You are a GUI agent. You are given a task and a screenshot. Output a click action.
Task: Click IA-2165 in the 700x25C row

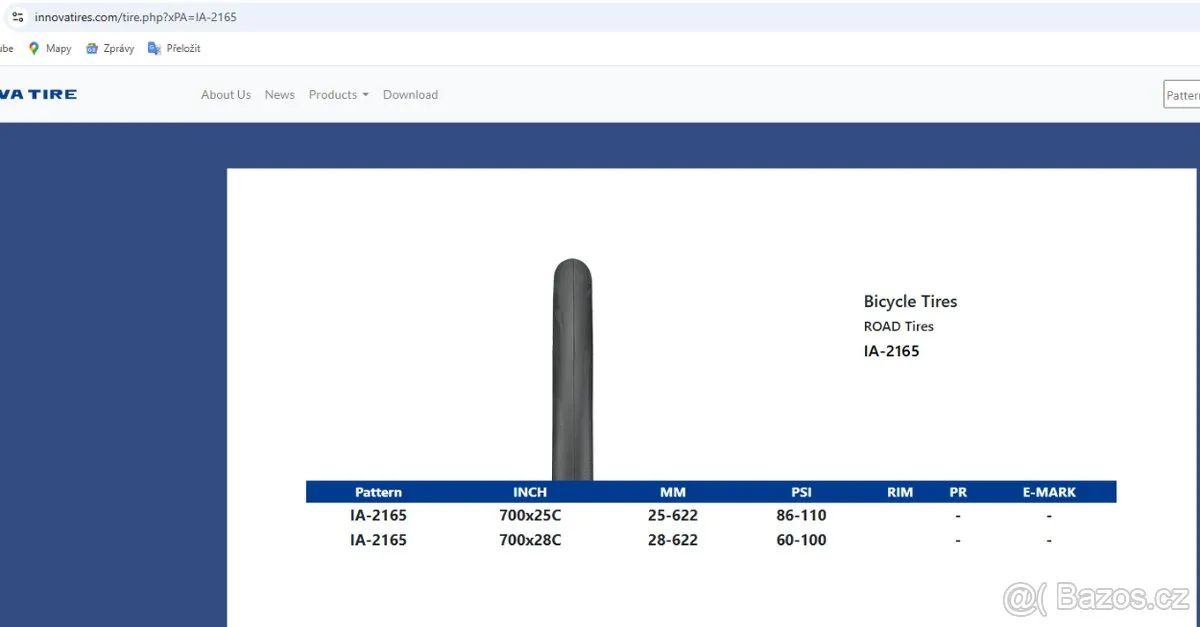(378, 516)
